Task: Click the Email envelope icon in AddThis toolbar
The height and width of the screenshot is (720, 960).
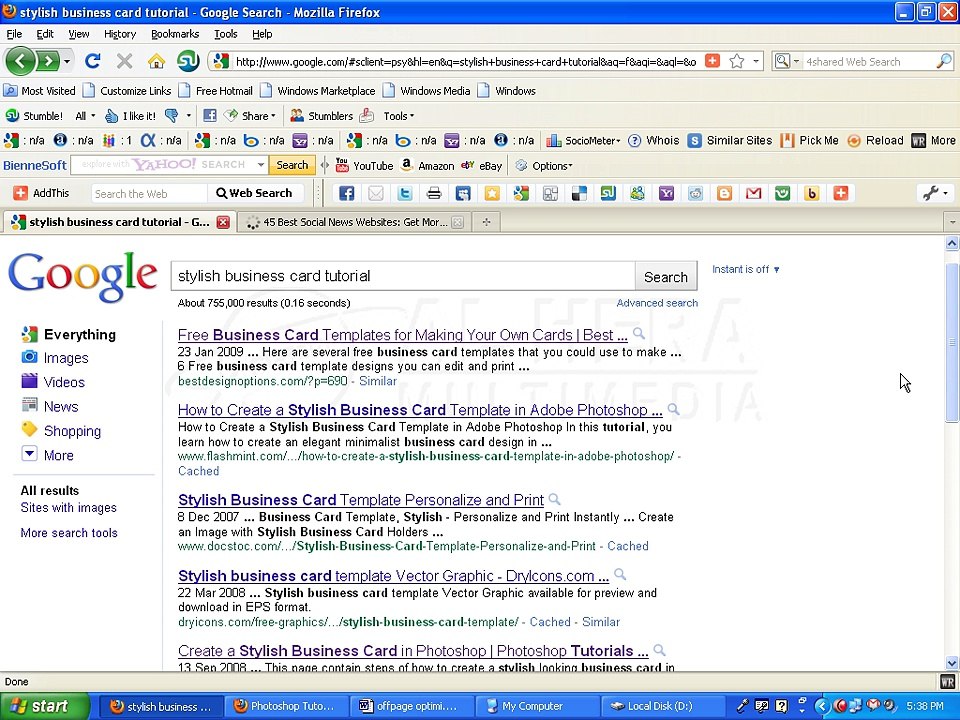Action: (375, 193)
